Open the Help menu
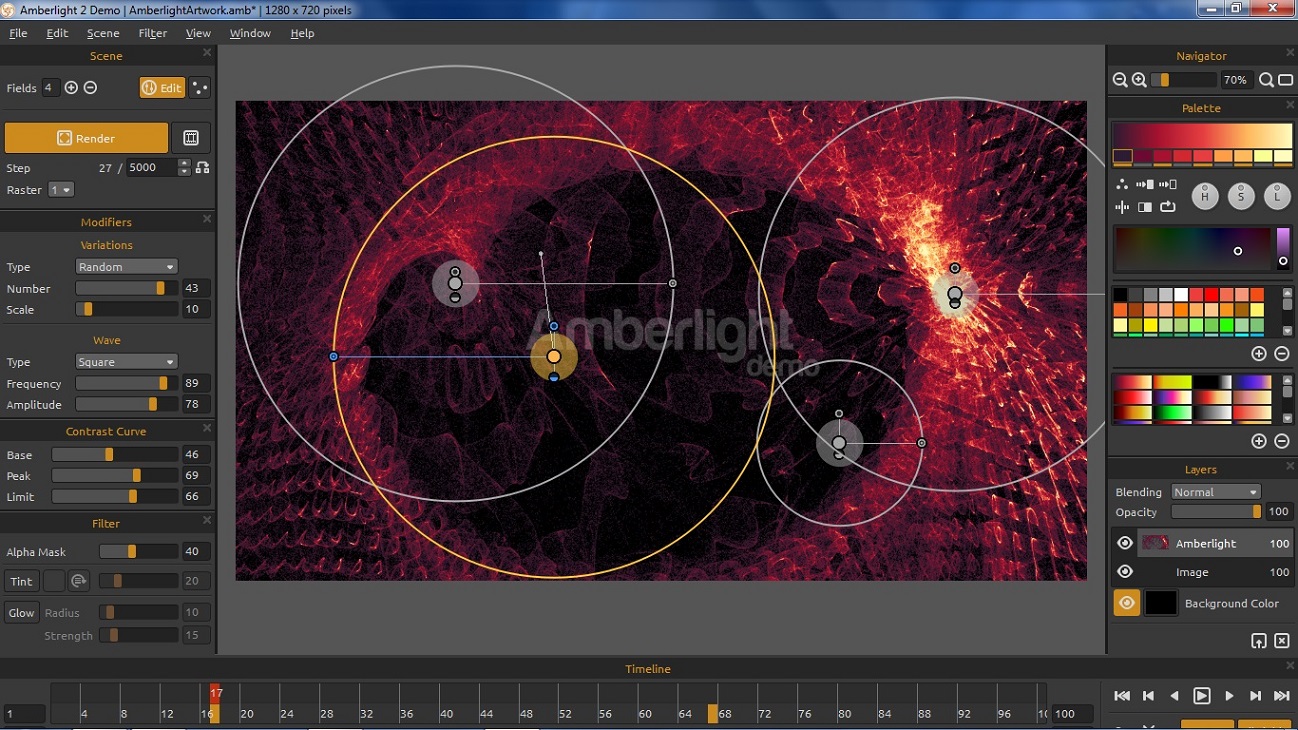The image size is (1298, 730). (302, 33)
